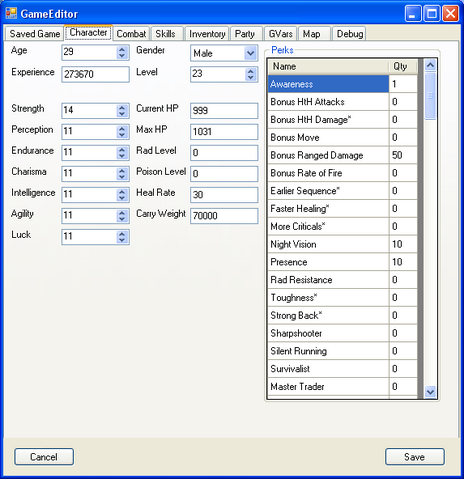Click the Save button

pyautogui.click(x=415, y=456)
